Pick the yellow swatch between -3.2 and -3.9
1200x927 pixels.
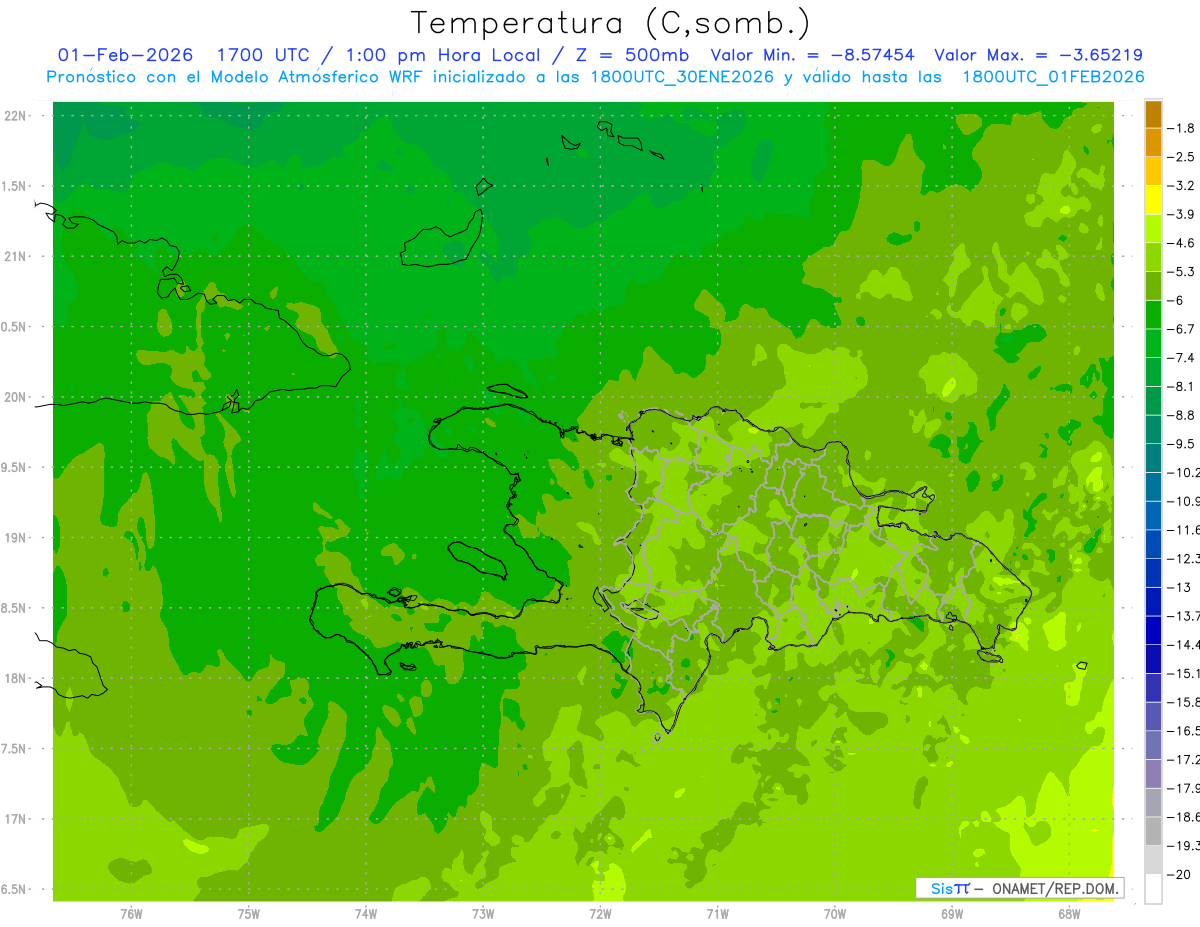[x=1153, y=200]
